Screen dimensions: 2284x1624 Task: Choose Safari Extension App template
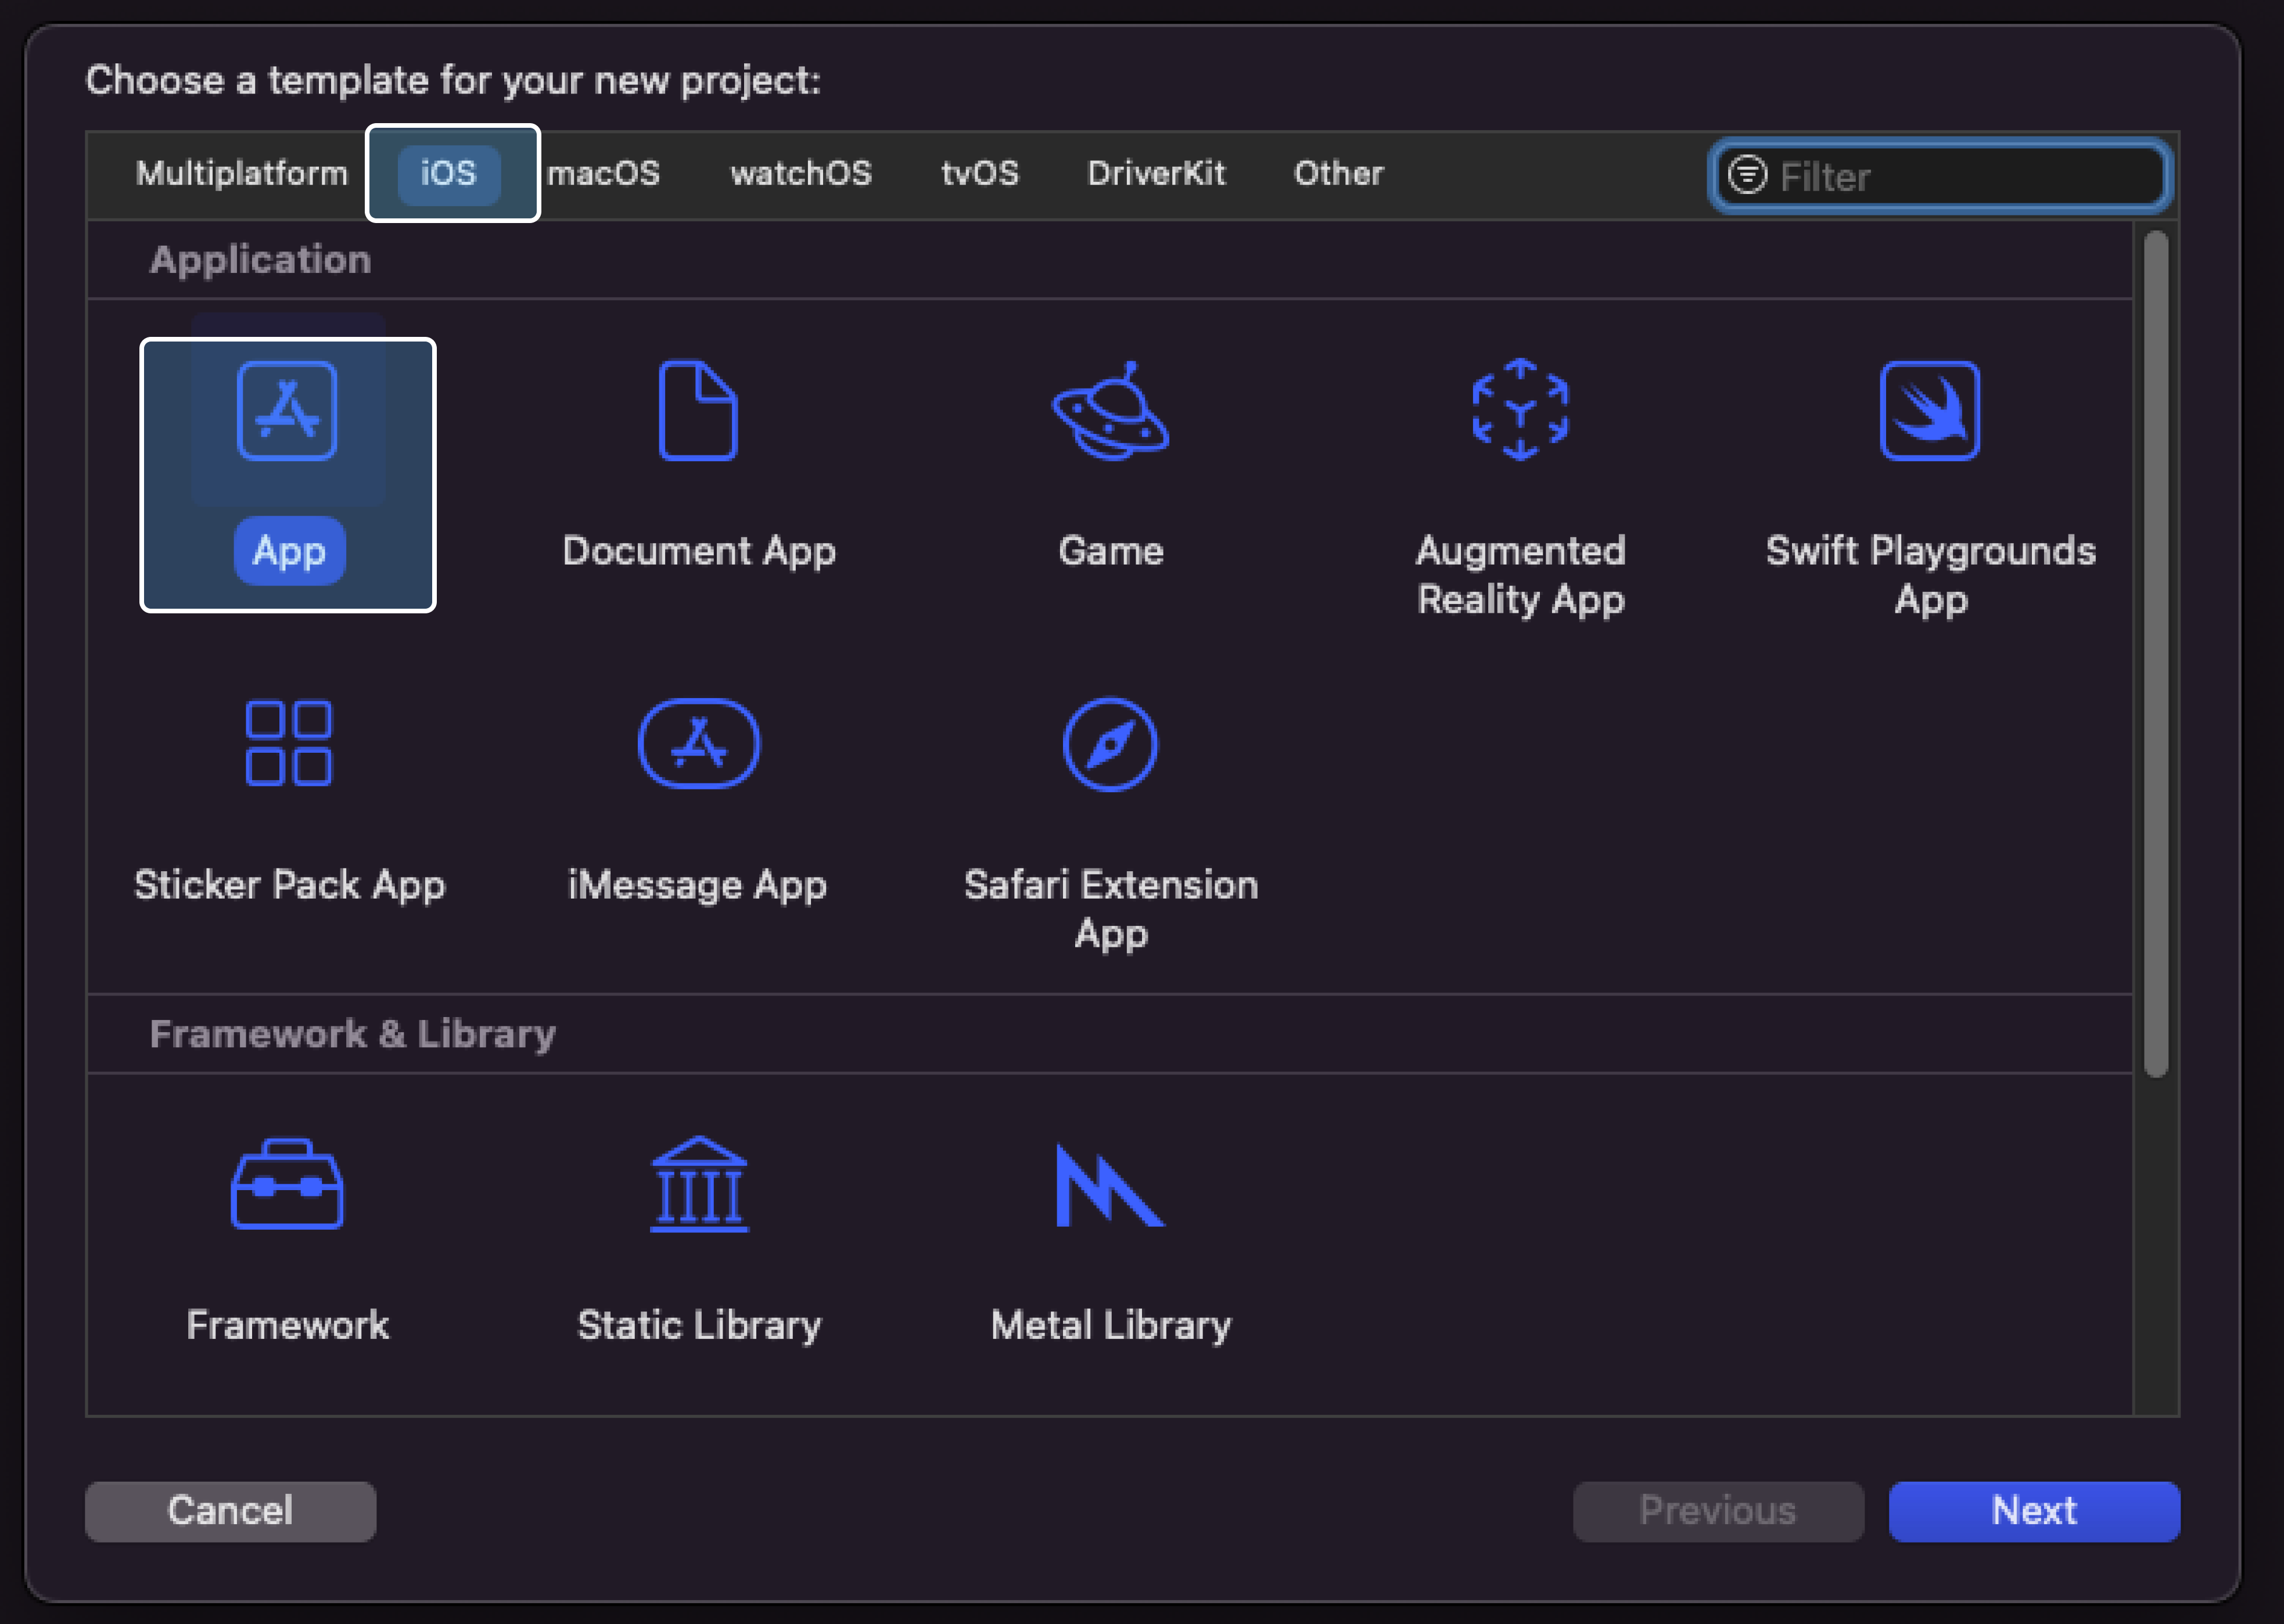click(x=1110, y=744)
